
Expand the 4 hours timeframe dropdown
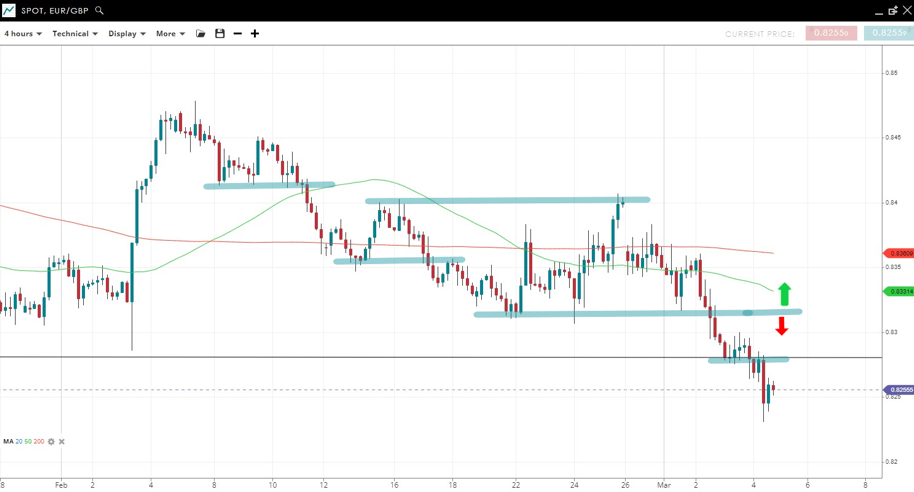[x=23, y=34]
